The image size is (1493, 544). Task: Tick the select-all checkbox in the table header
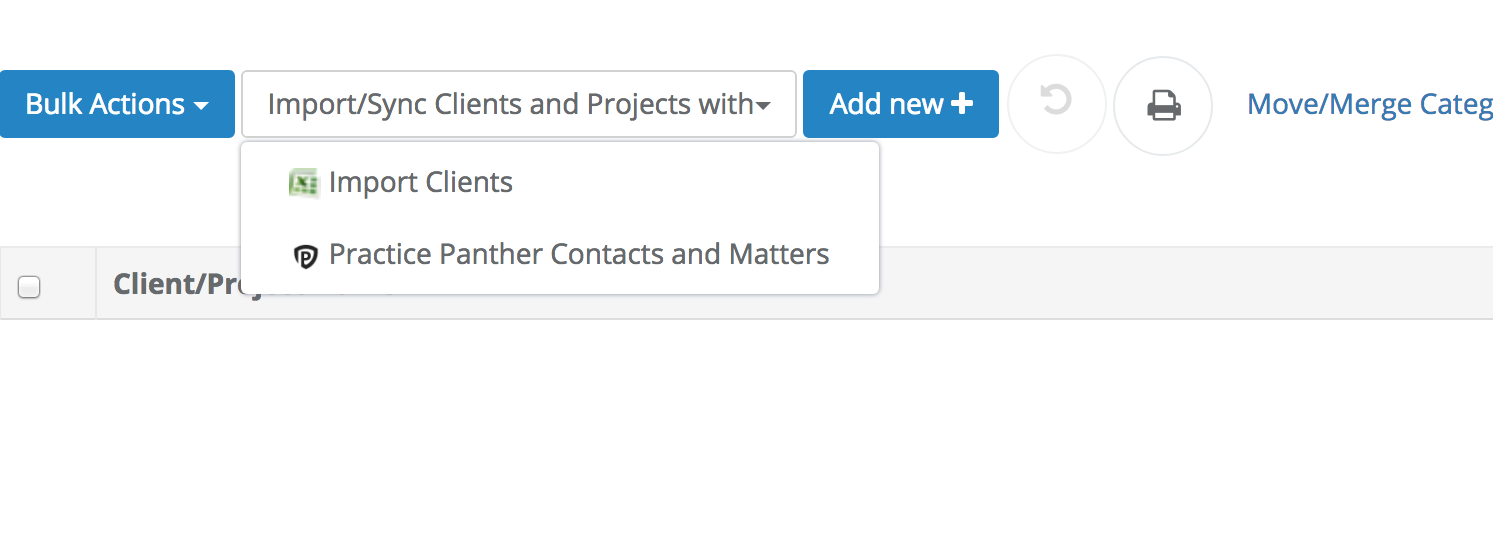(29, 287)
